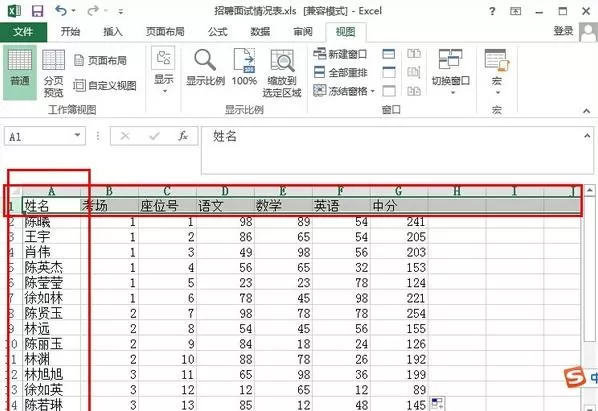Image resolution: width=598 pixels, height=411 pixels.
Task: Click the Sogou input method S icon
Action: tap(574, 377)
